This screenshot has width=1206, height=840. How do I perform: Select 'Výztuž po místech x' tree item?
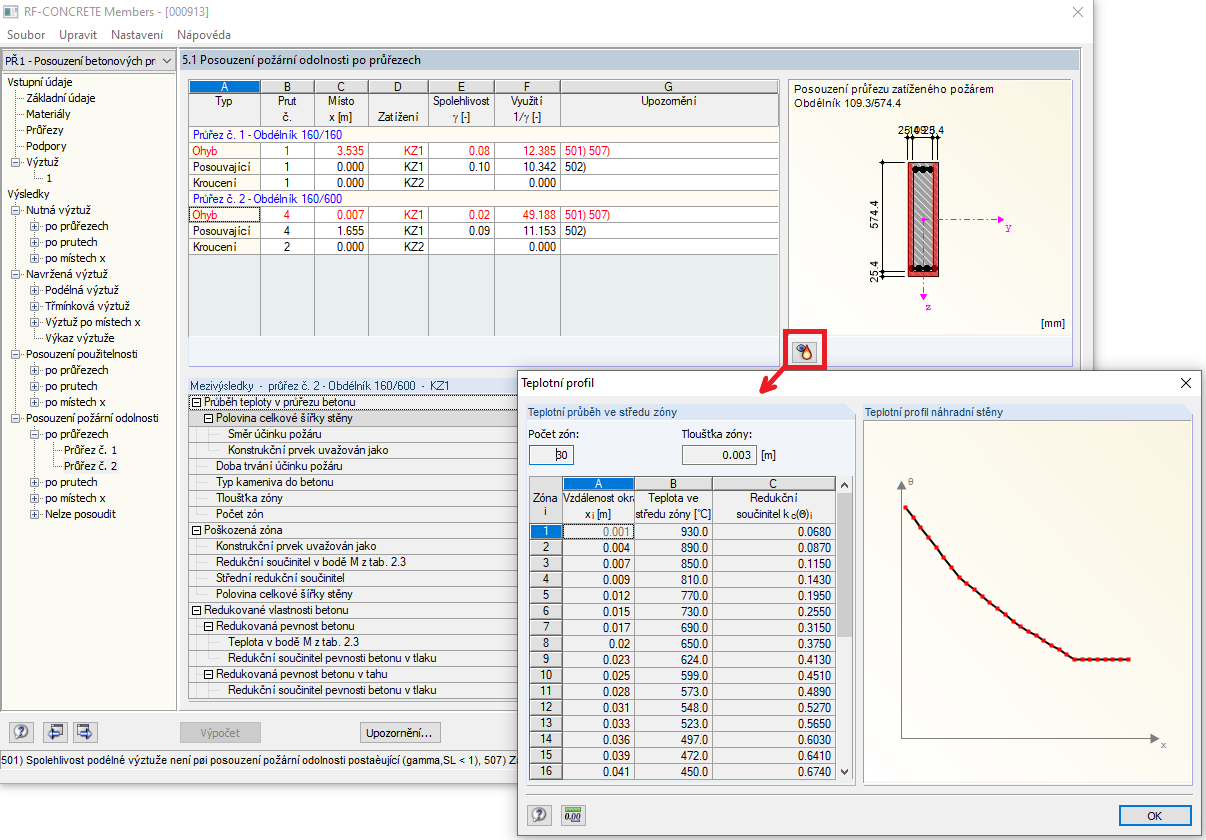[93, 322]
